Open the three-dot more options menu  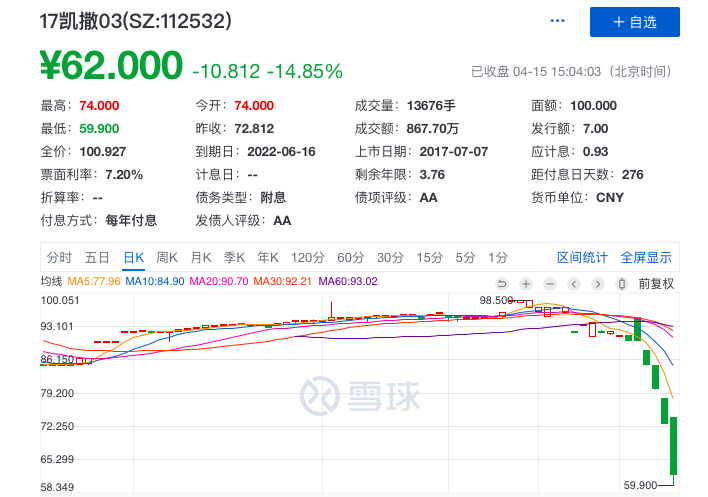[560, 21]
